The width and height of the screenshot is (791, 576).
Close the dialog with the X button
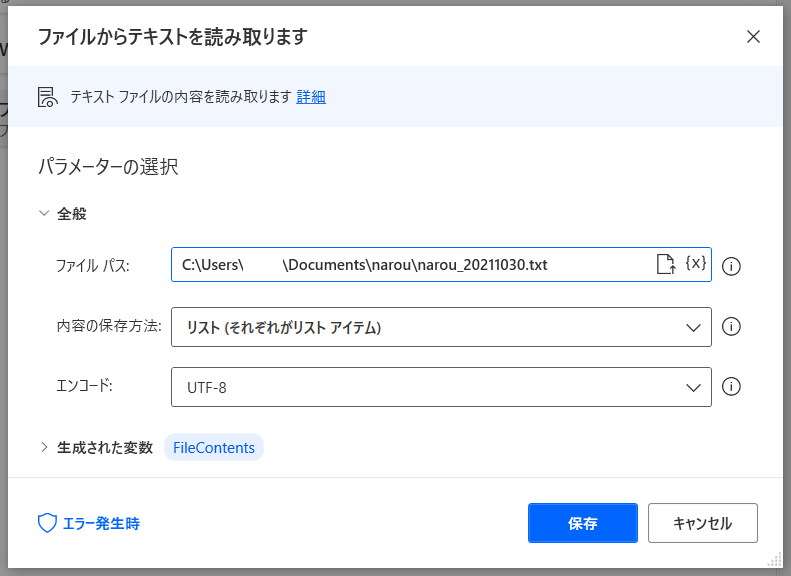point(753,36)
